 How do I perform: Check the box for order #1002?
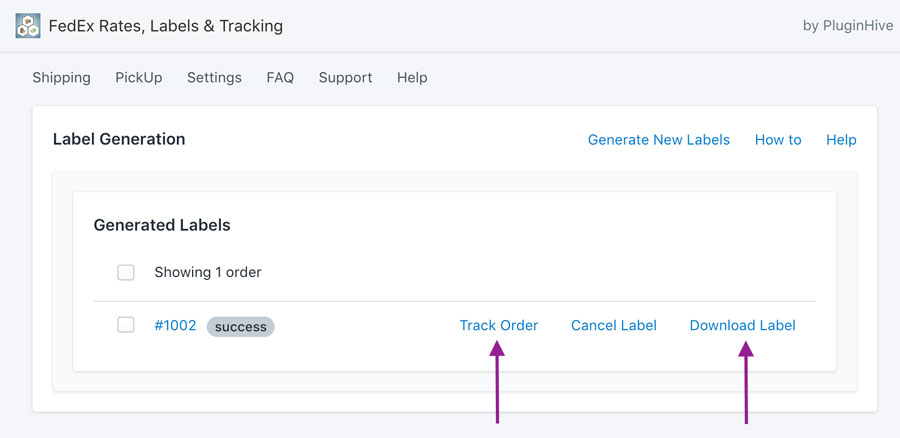pyautogui.click(x=126, y=325)
